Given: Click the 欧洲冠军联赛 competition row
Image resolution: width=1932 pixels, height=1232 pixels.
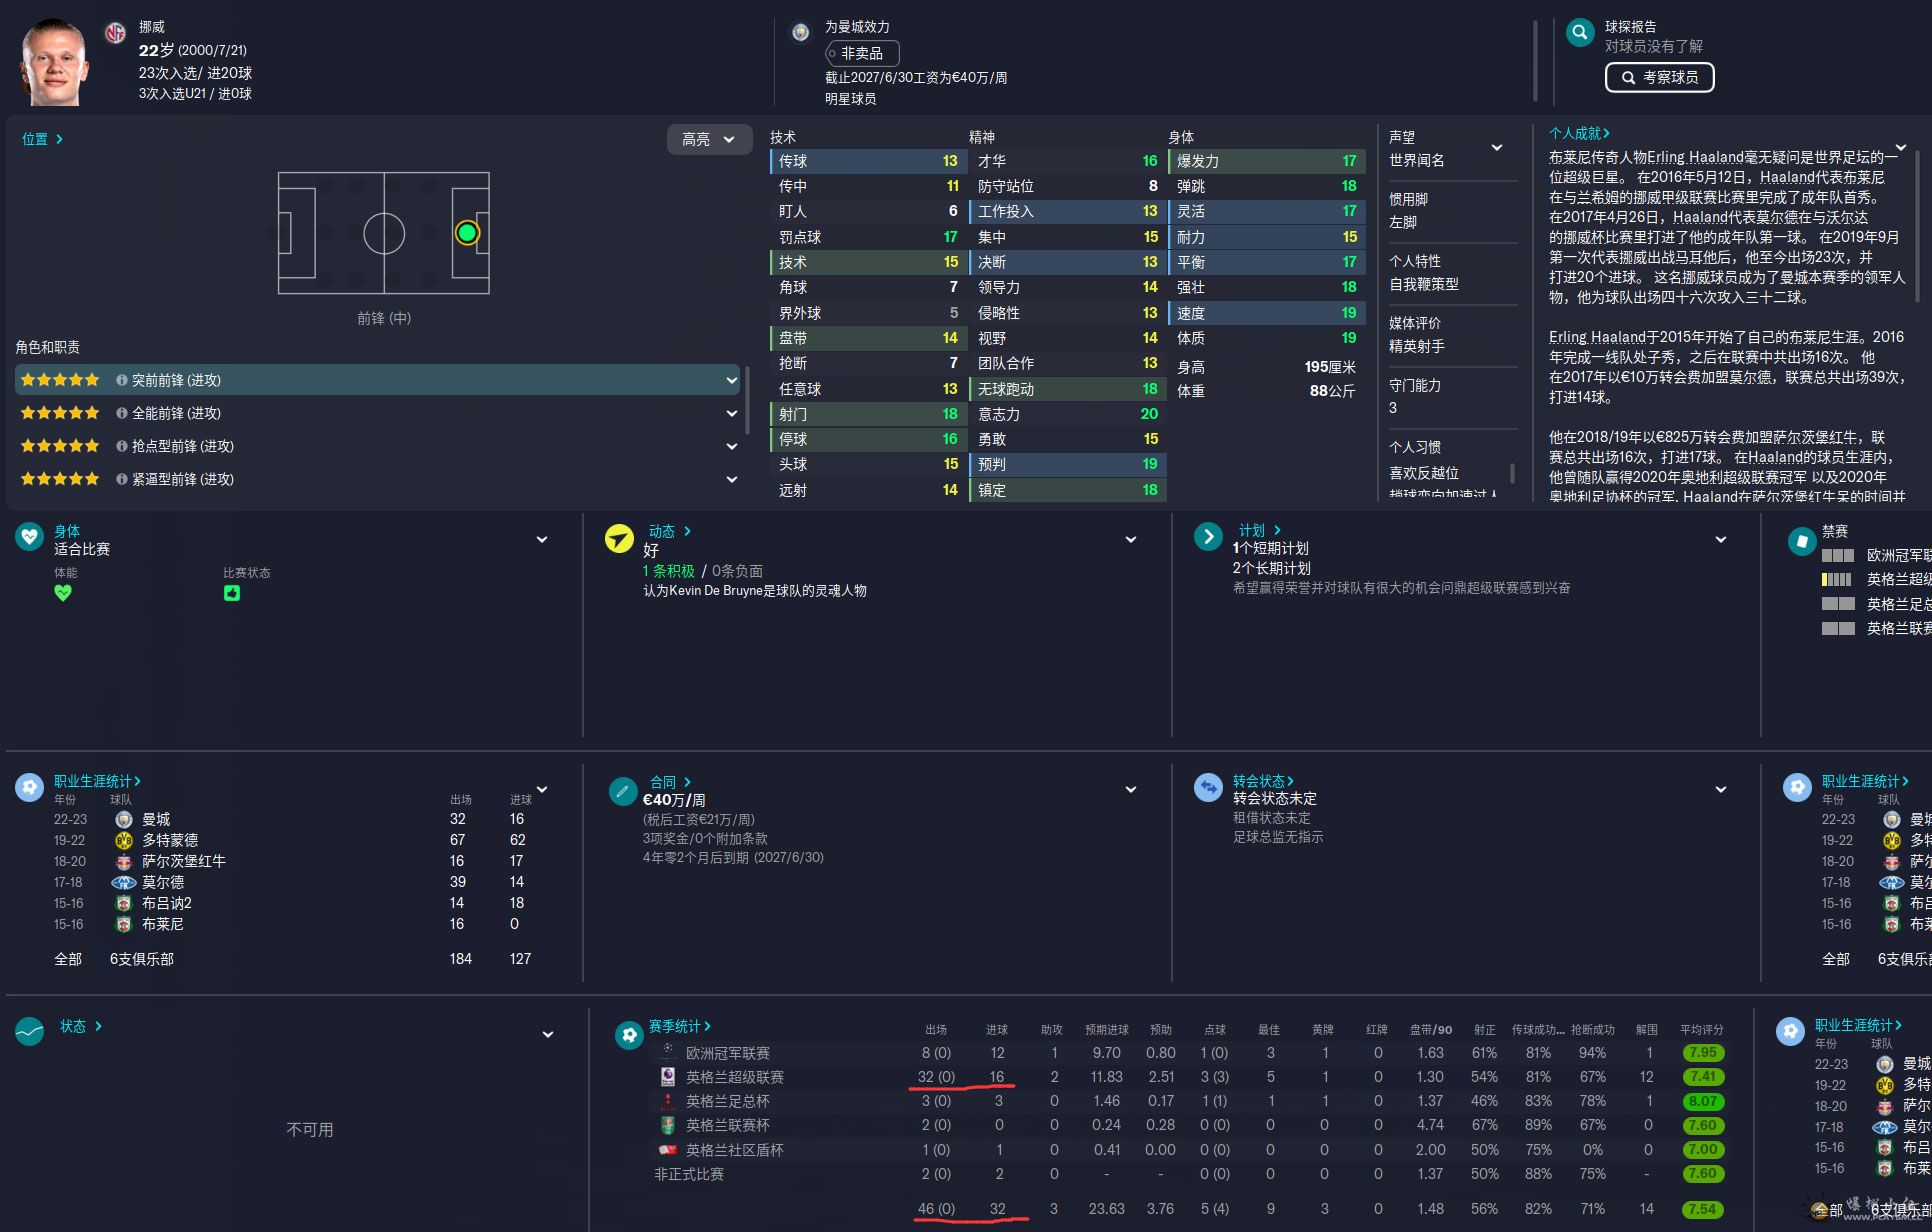Looking at the screenshot, I should tap(1189, 1053).
